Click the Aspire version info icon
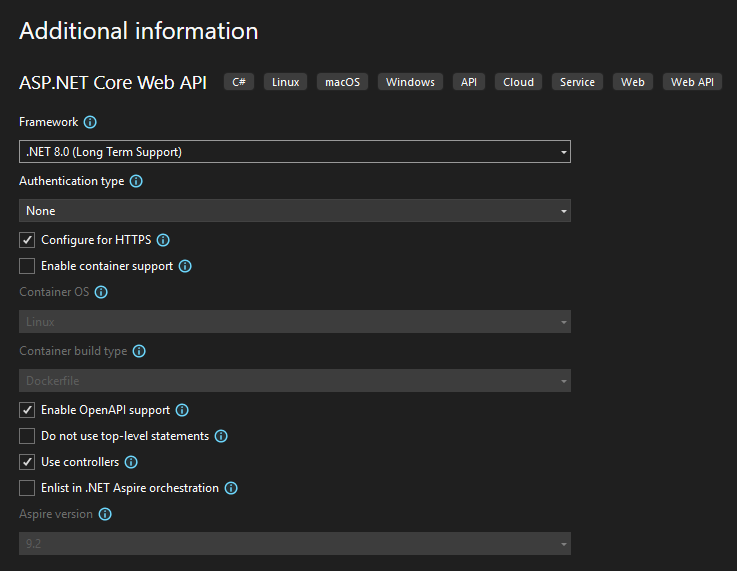The width and height of the screenshot is (737, 571). click(x=105, y=514)
